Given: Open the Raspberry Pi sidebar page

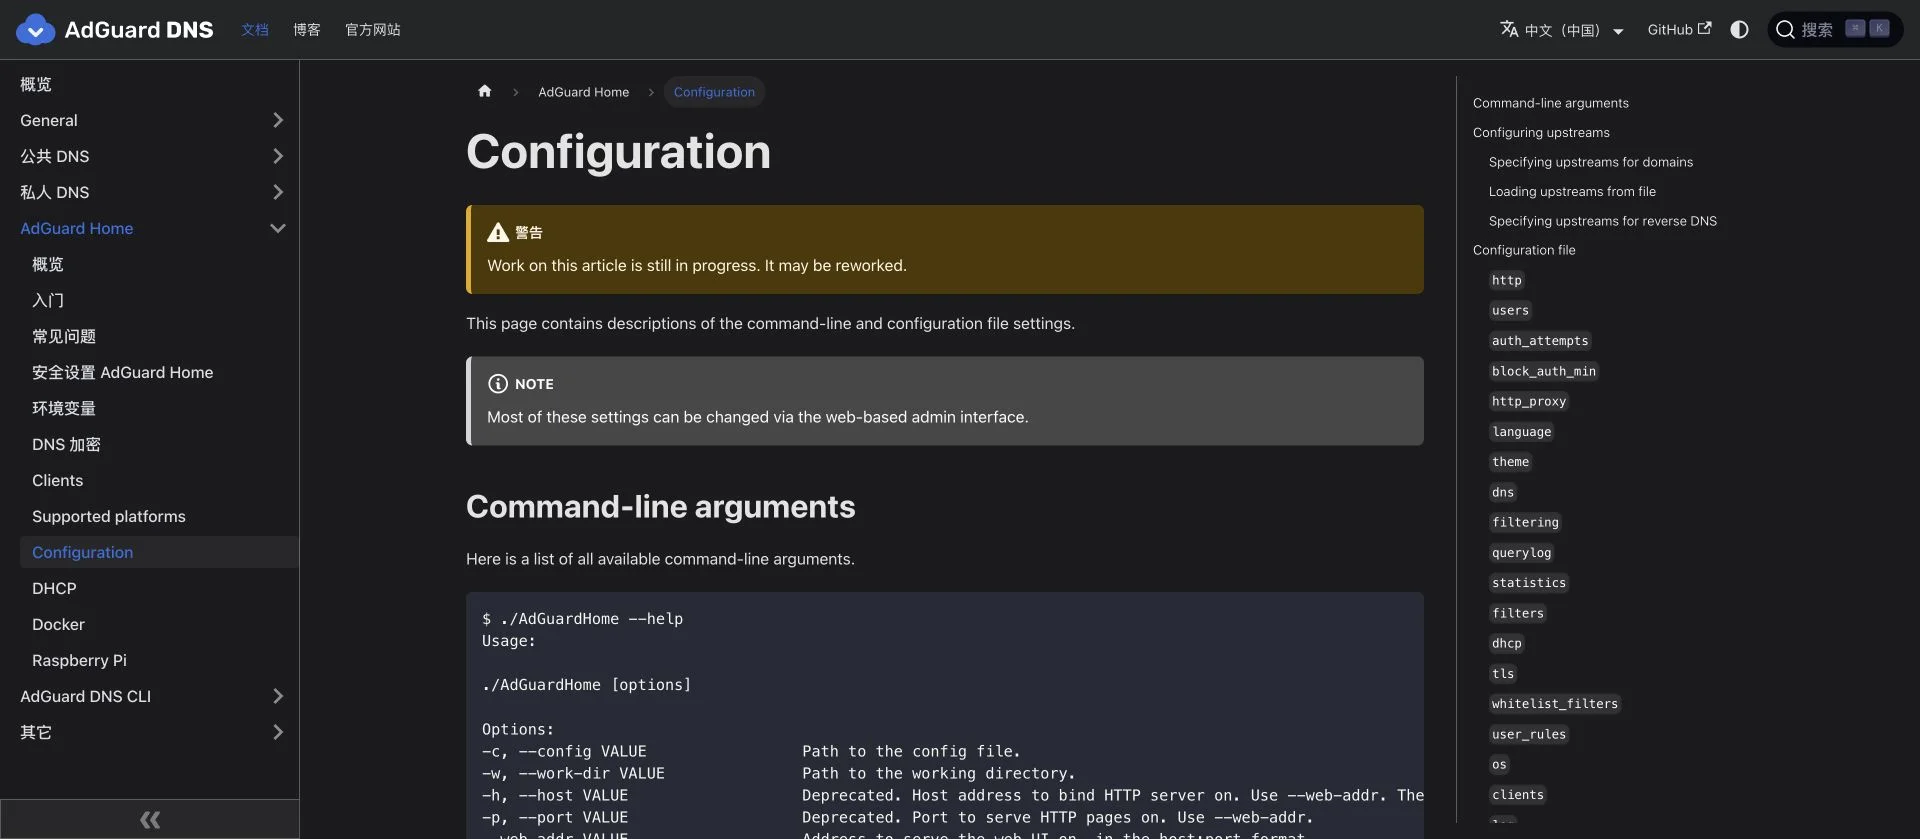Looking at the screenshot, I should click(x=79, y=660).
